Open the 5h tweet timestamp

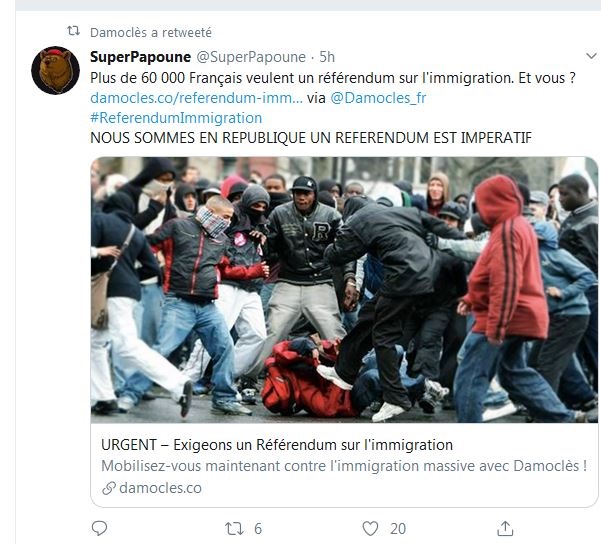click(327, 57)
